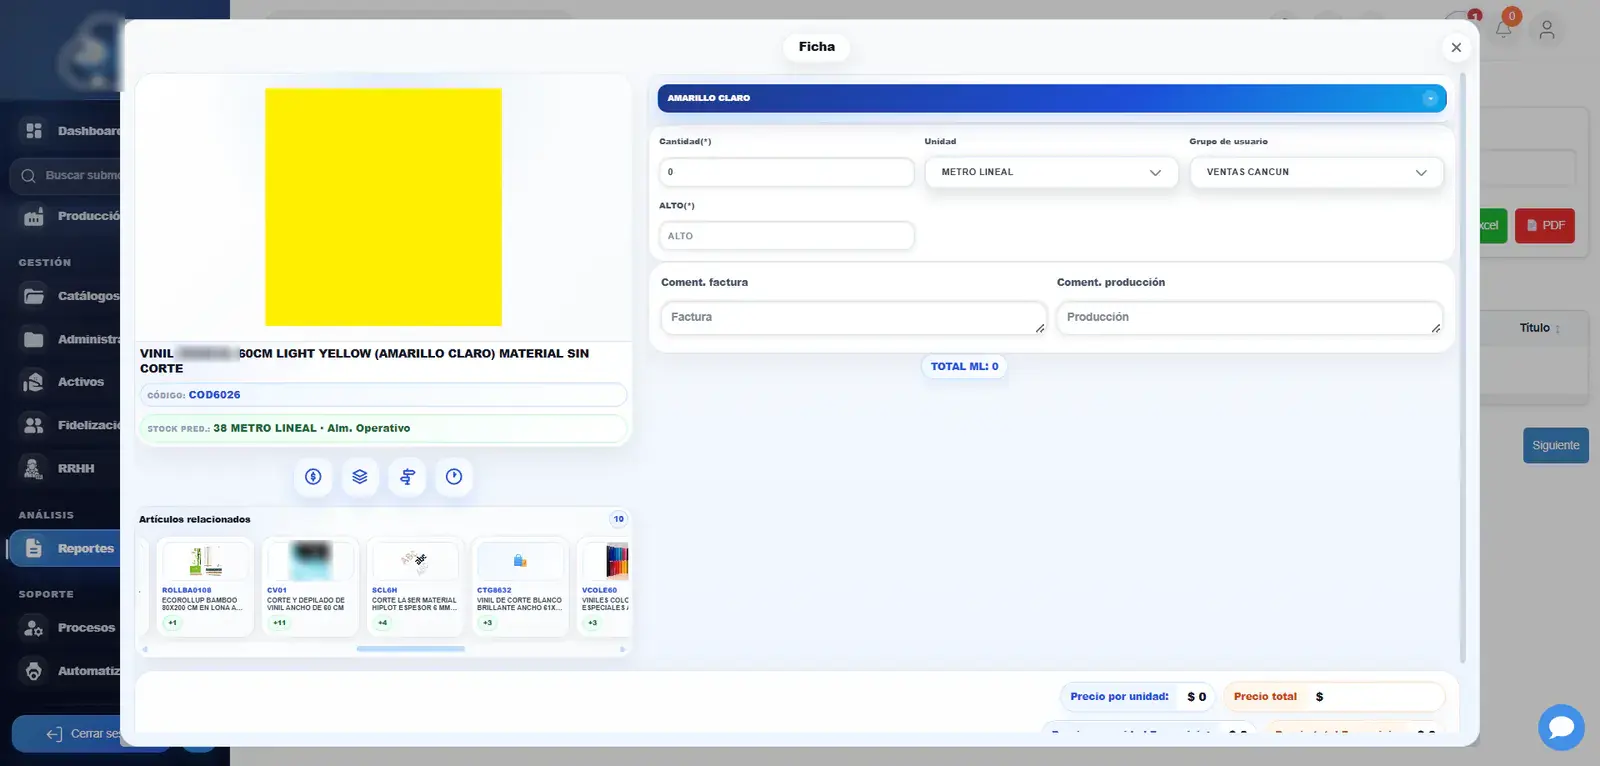Open the user profile icon
1600x766 pixels.
pyautogui.click(x=1547, y=30)
